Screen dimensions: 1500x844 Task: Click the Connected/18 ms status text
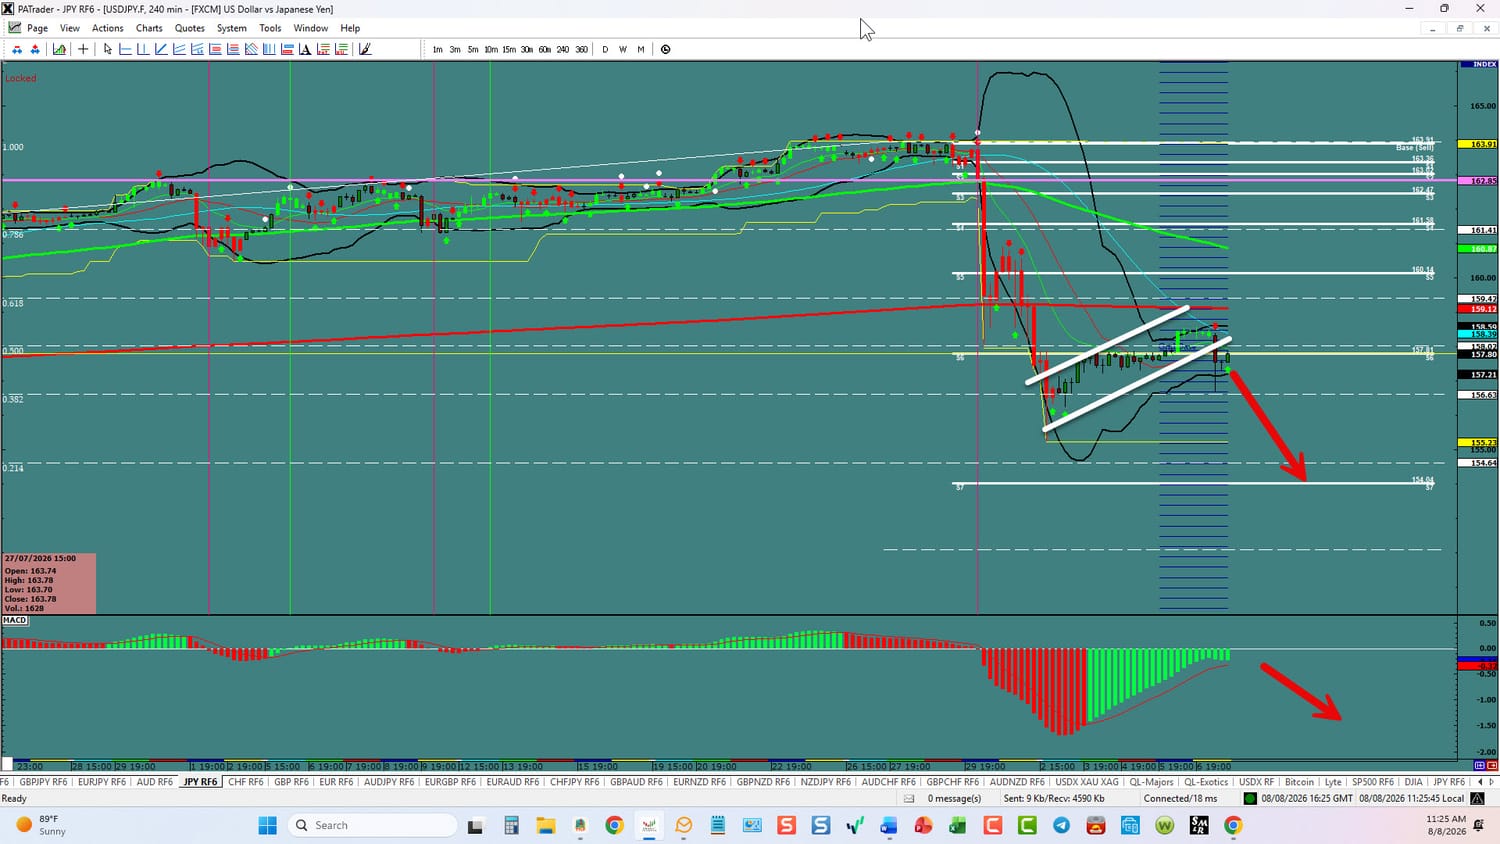point(1180,798)
